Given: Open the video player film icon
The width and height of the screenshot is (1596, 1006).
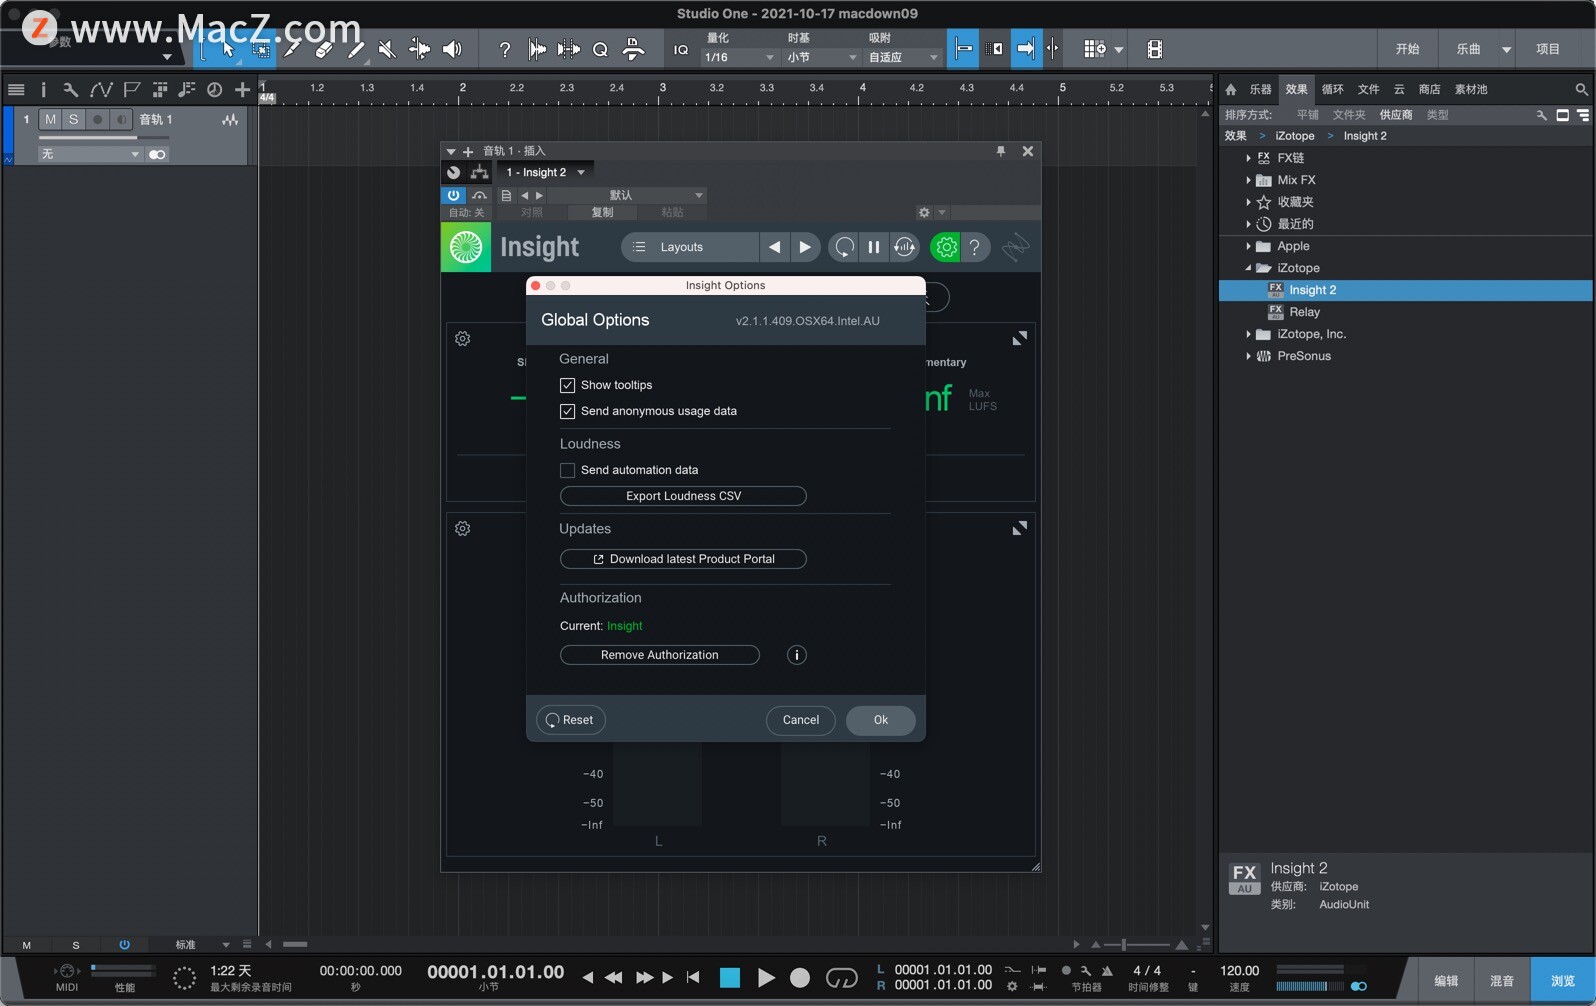Looking at the screenshot, I should tap(1154, 49).
